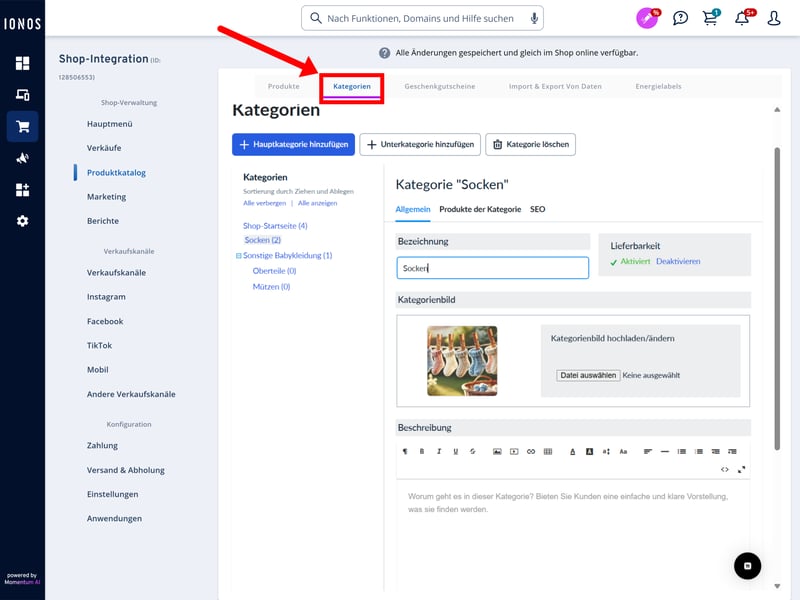This screenshot has width=800, height=600.
Task: Click Datei auswählen upload button
Action: (x=588, y=376)
